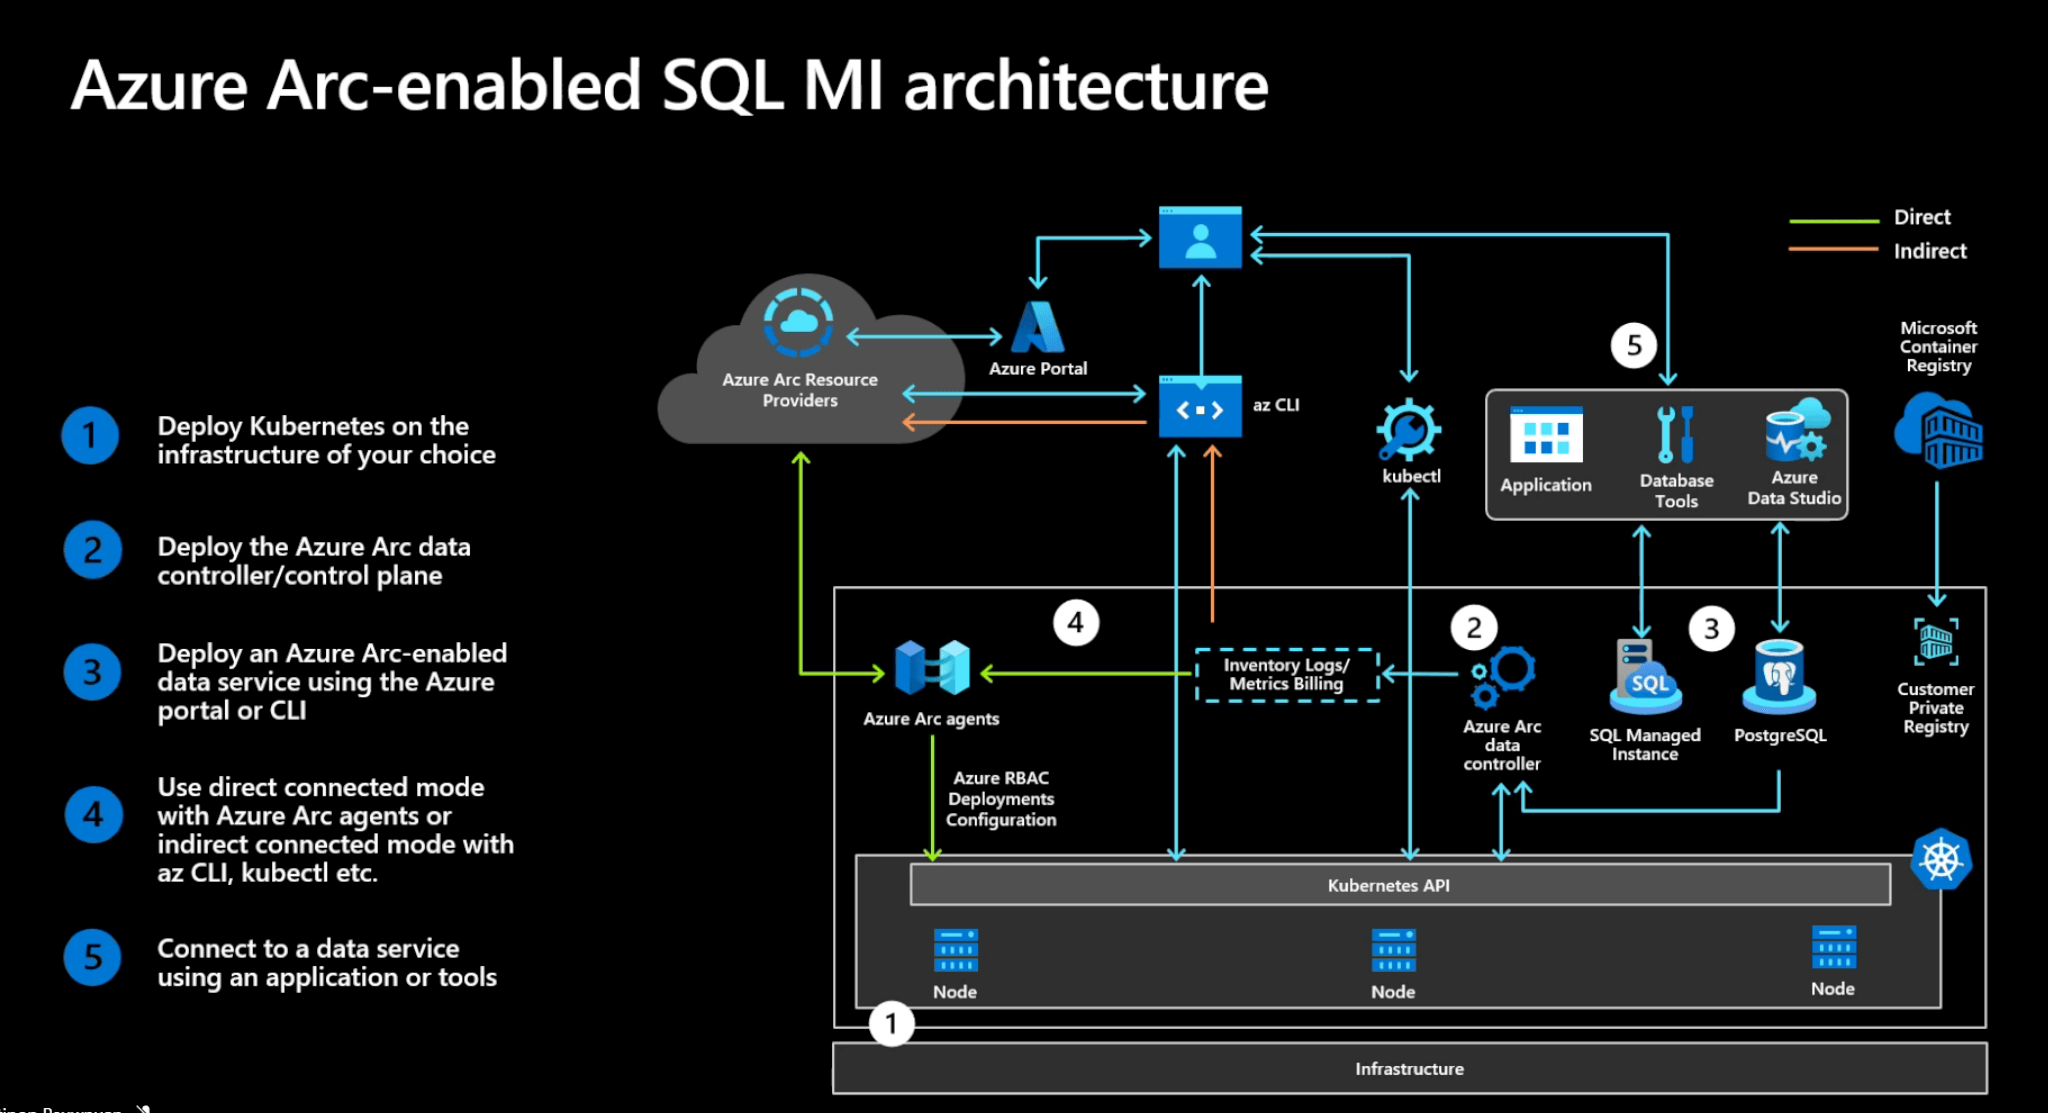2048x1113 pixels.
Task: Click the user profile icon at top
Action: coord(1200,238)
